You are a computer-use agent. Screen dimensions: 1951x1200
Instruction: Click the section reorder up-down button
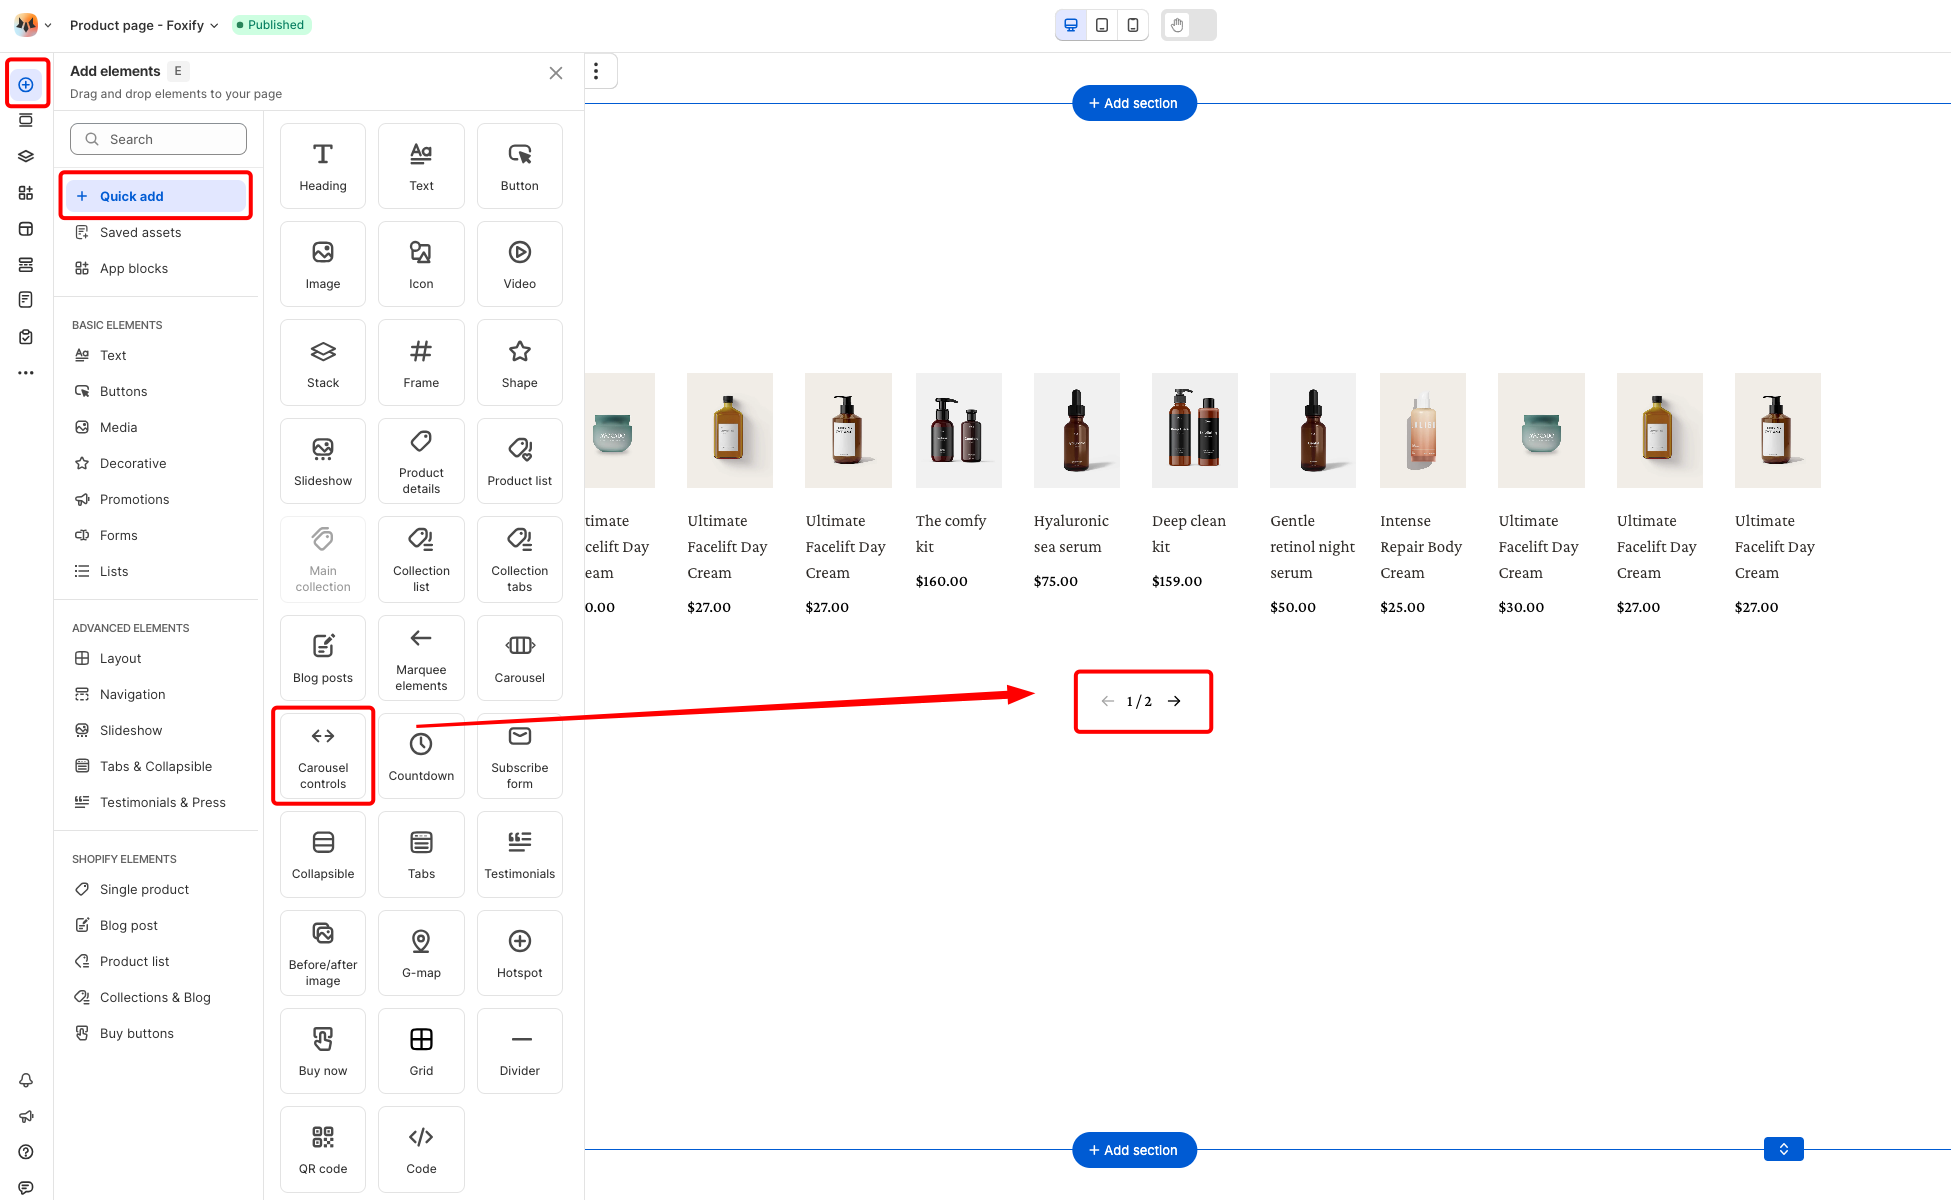[1783, 1149]
